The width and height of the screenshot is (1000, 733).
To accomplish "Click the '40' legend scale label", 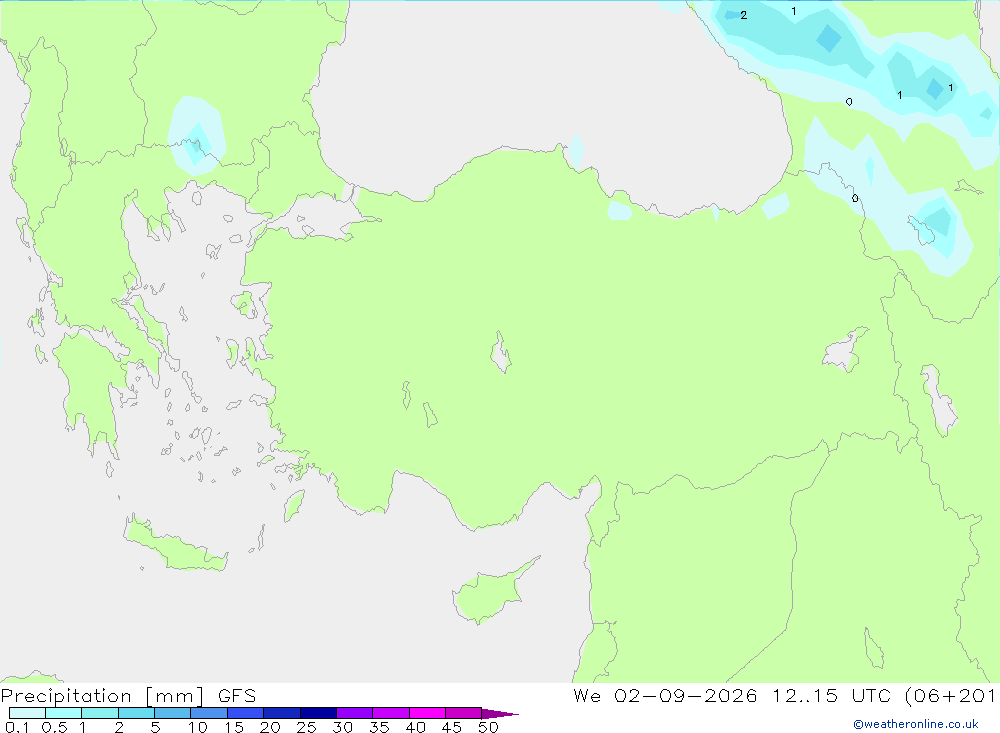I will 415,727.
